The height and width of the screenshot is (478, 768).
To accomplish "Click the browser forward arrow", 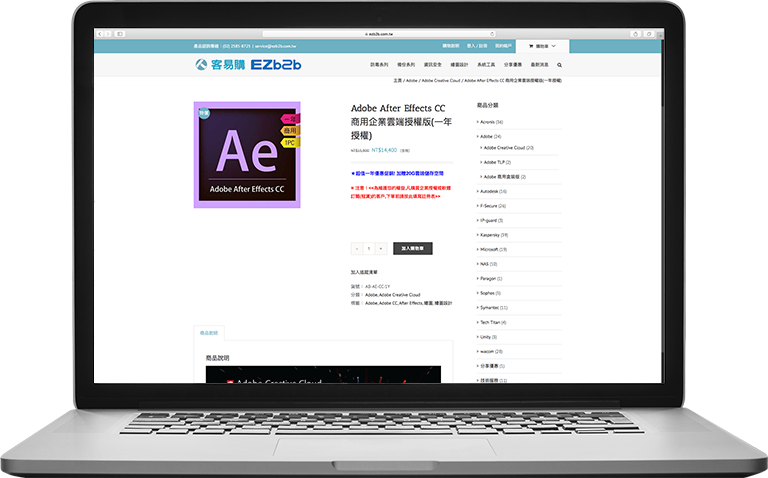I will tap(108, 34).
